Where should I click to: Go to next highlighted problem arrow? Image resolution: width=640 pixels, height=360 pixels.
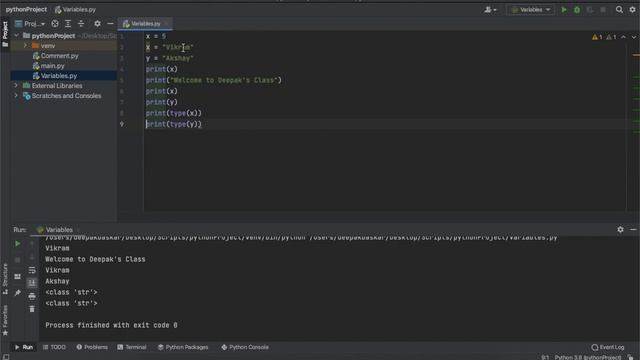634,37
